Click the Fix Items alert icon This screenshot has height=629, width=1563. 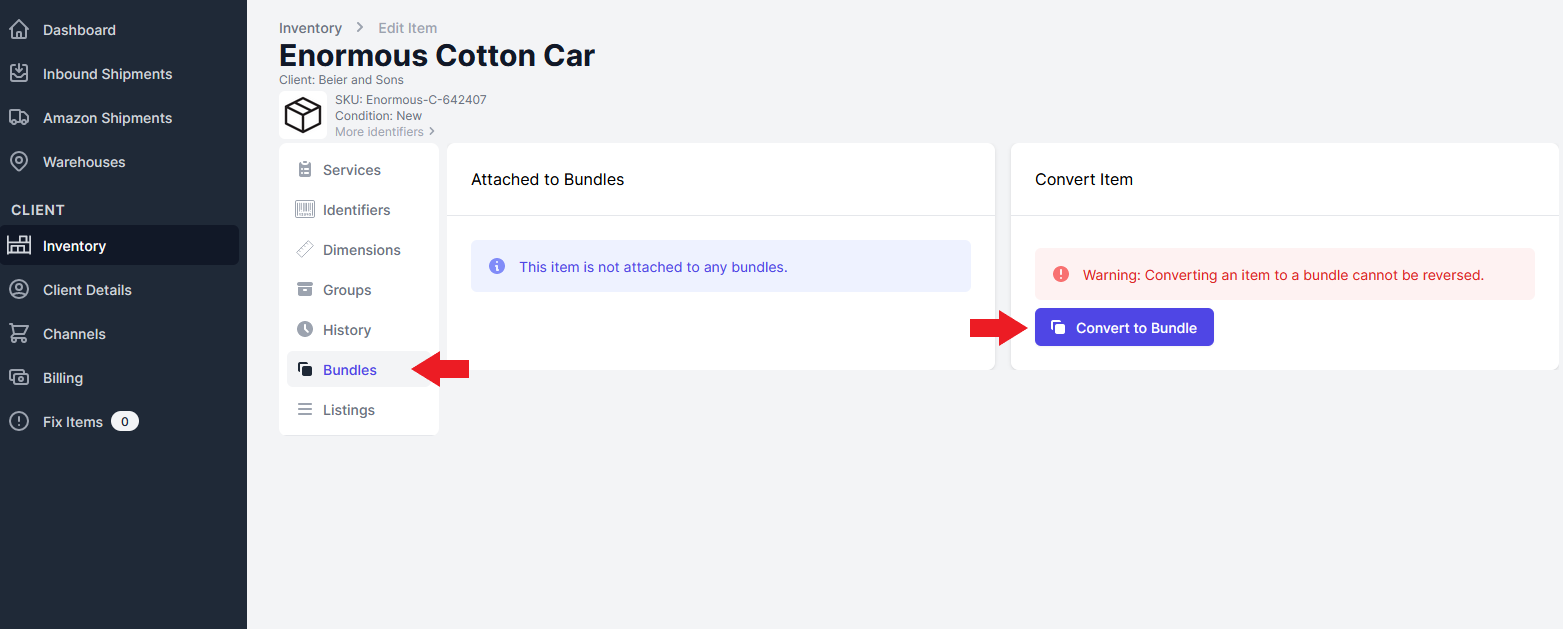(x=19, y=422)
